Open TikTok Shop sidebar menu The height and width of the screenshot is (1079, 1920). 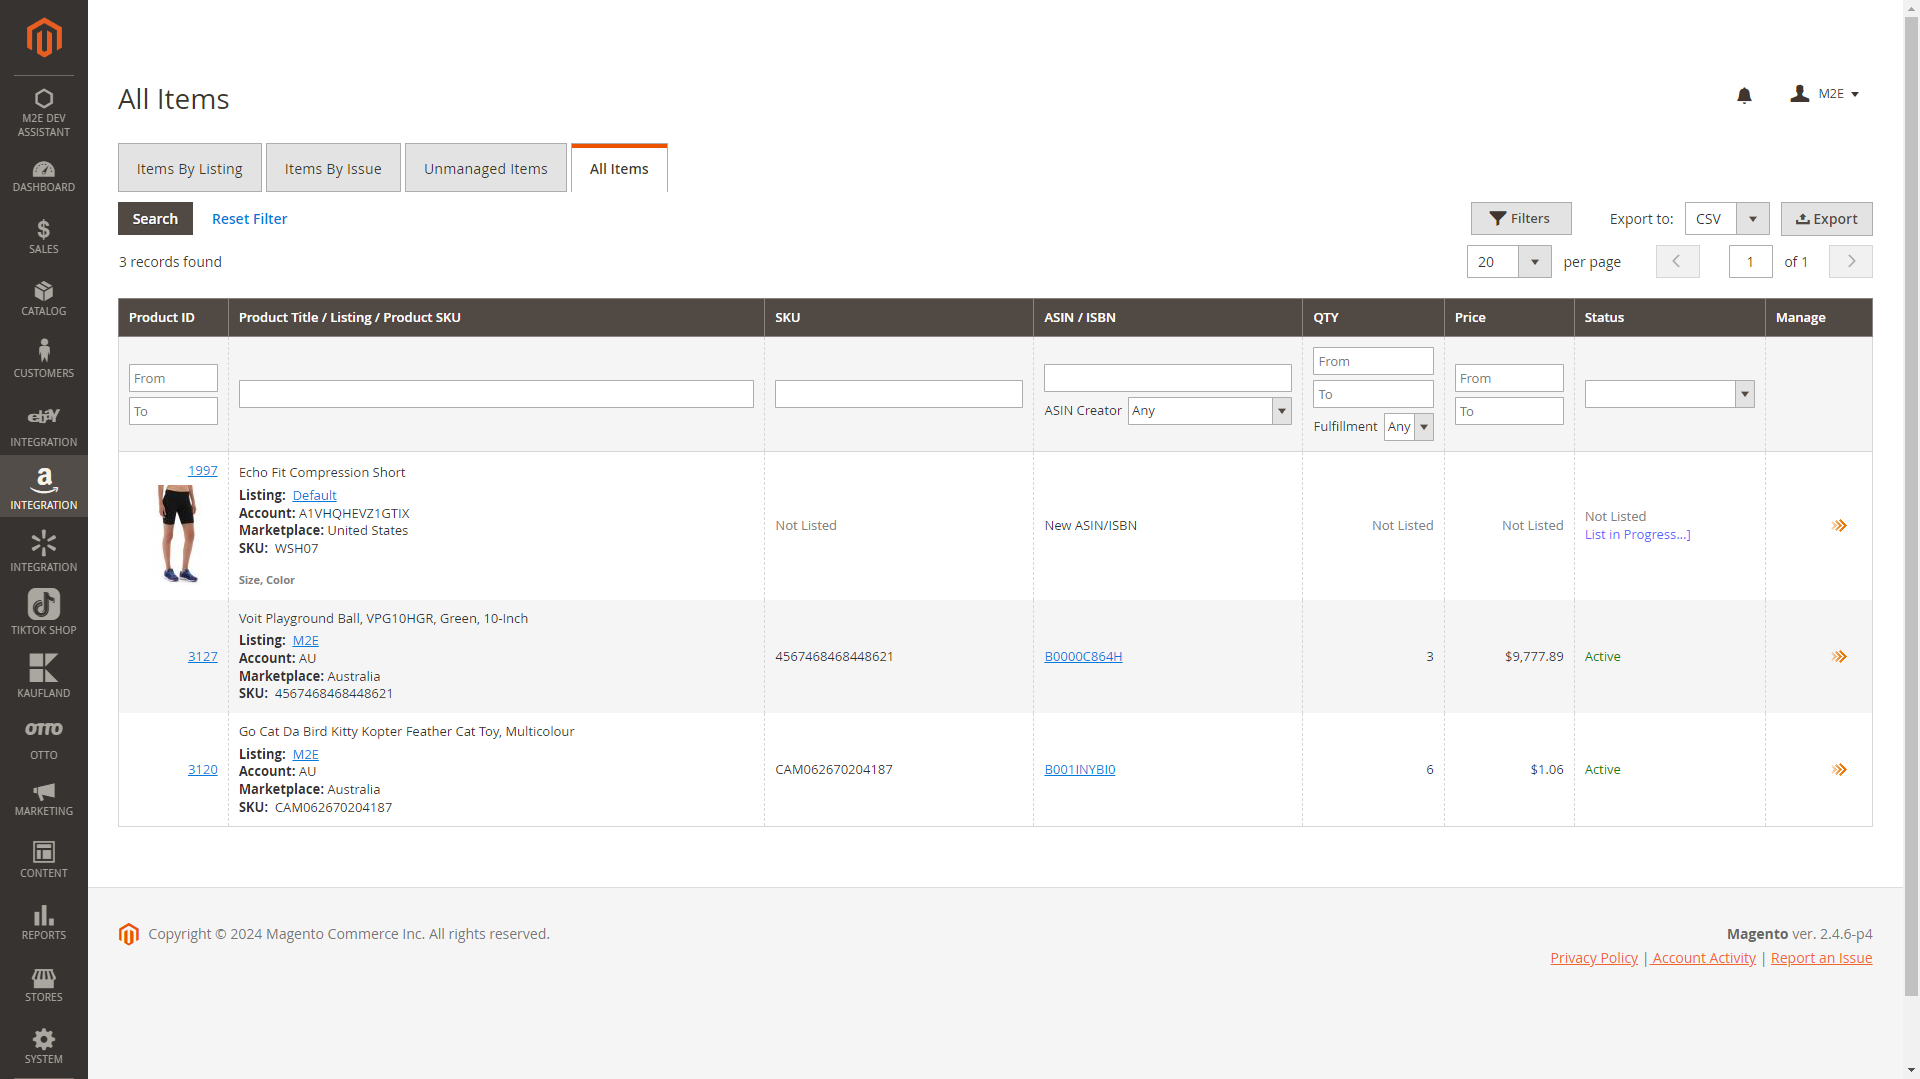[44, 612]
